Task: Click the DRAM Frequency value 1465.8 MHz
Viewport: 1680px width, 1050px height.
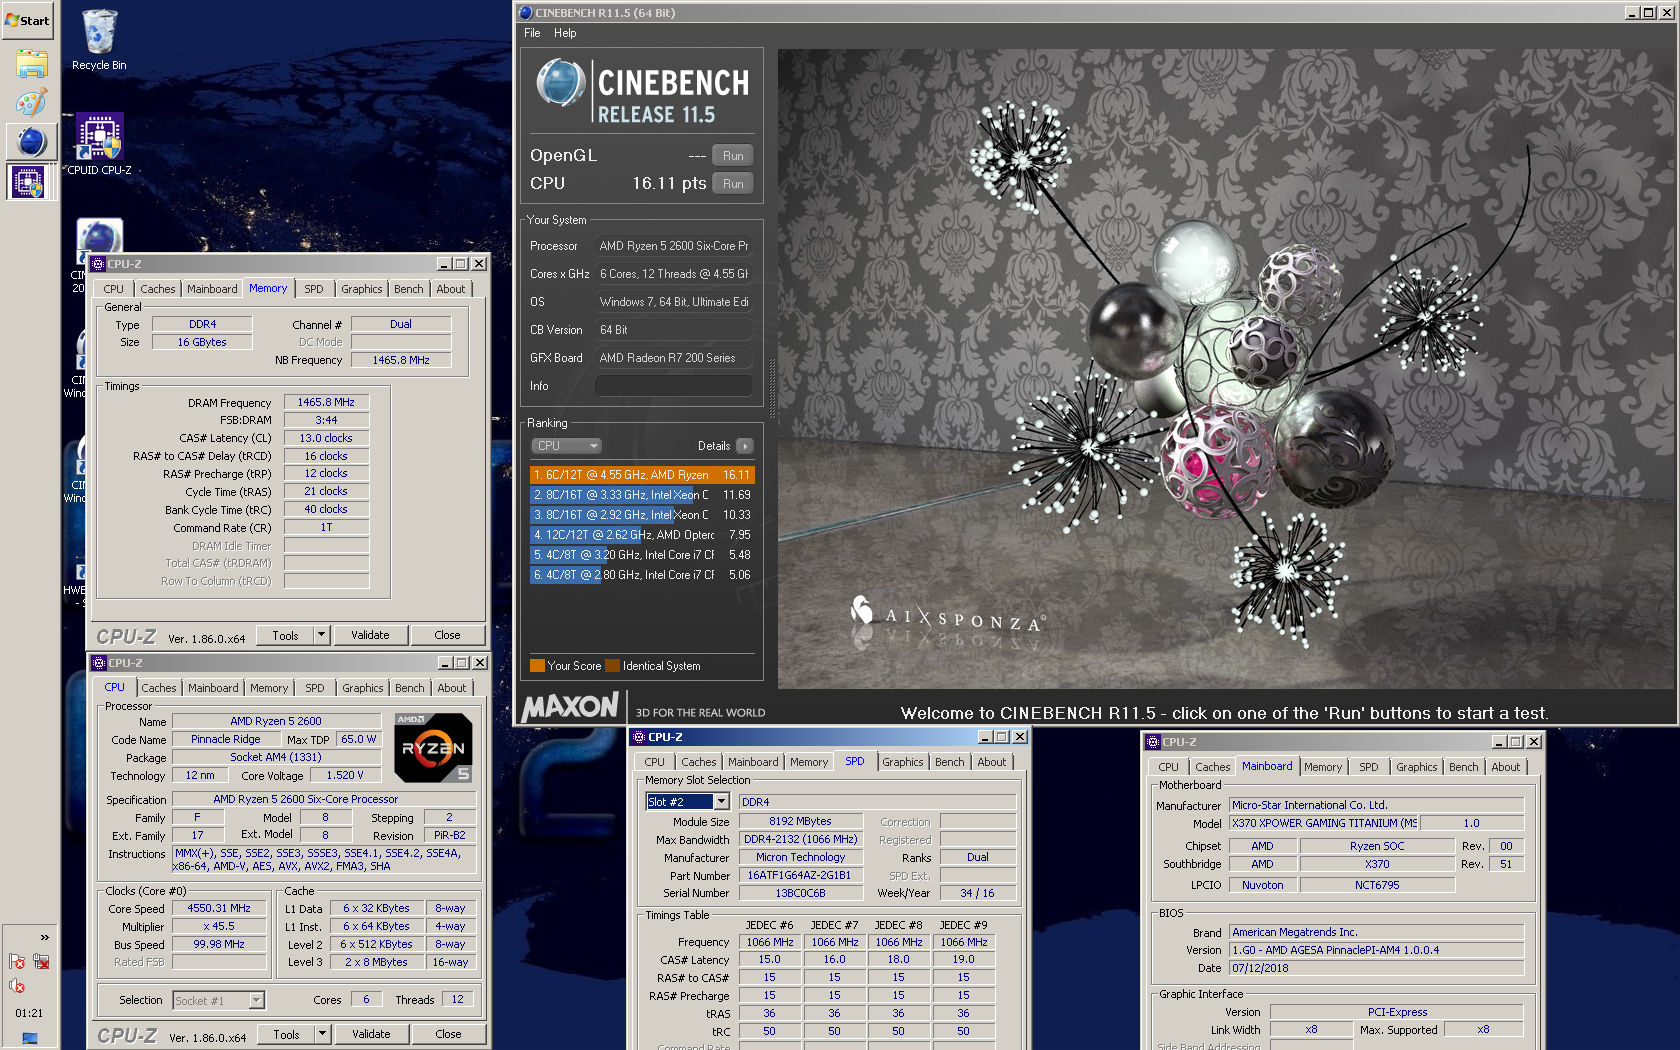Action: [326, 402]
